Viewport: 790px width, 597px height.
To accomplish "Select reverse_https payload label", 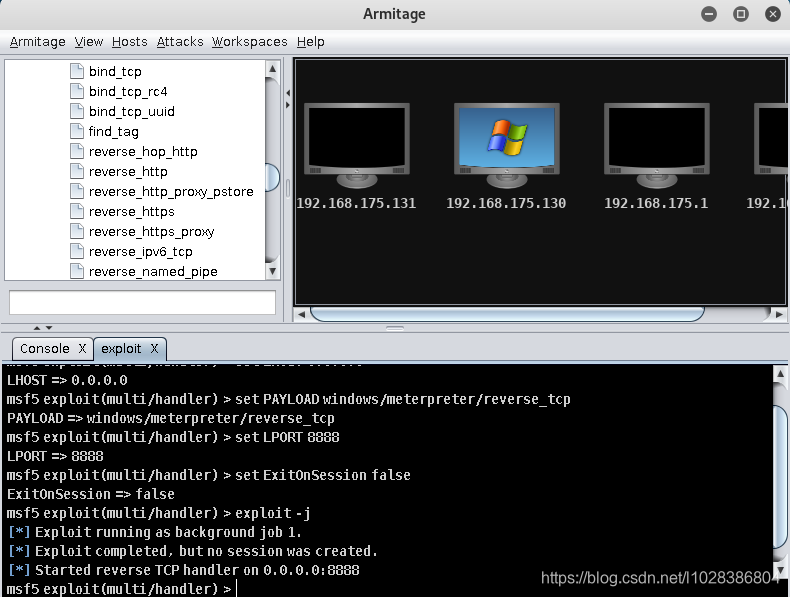I will (x=131, y=212).
